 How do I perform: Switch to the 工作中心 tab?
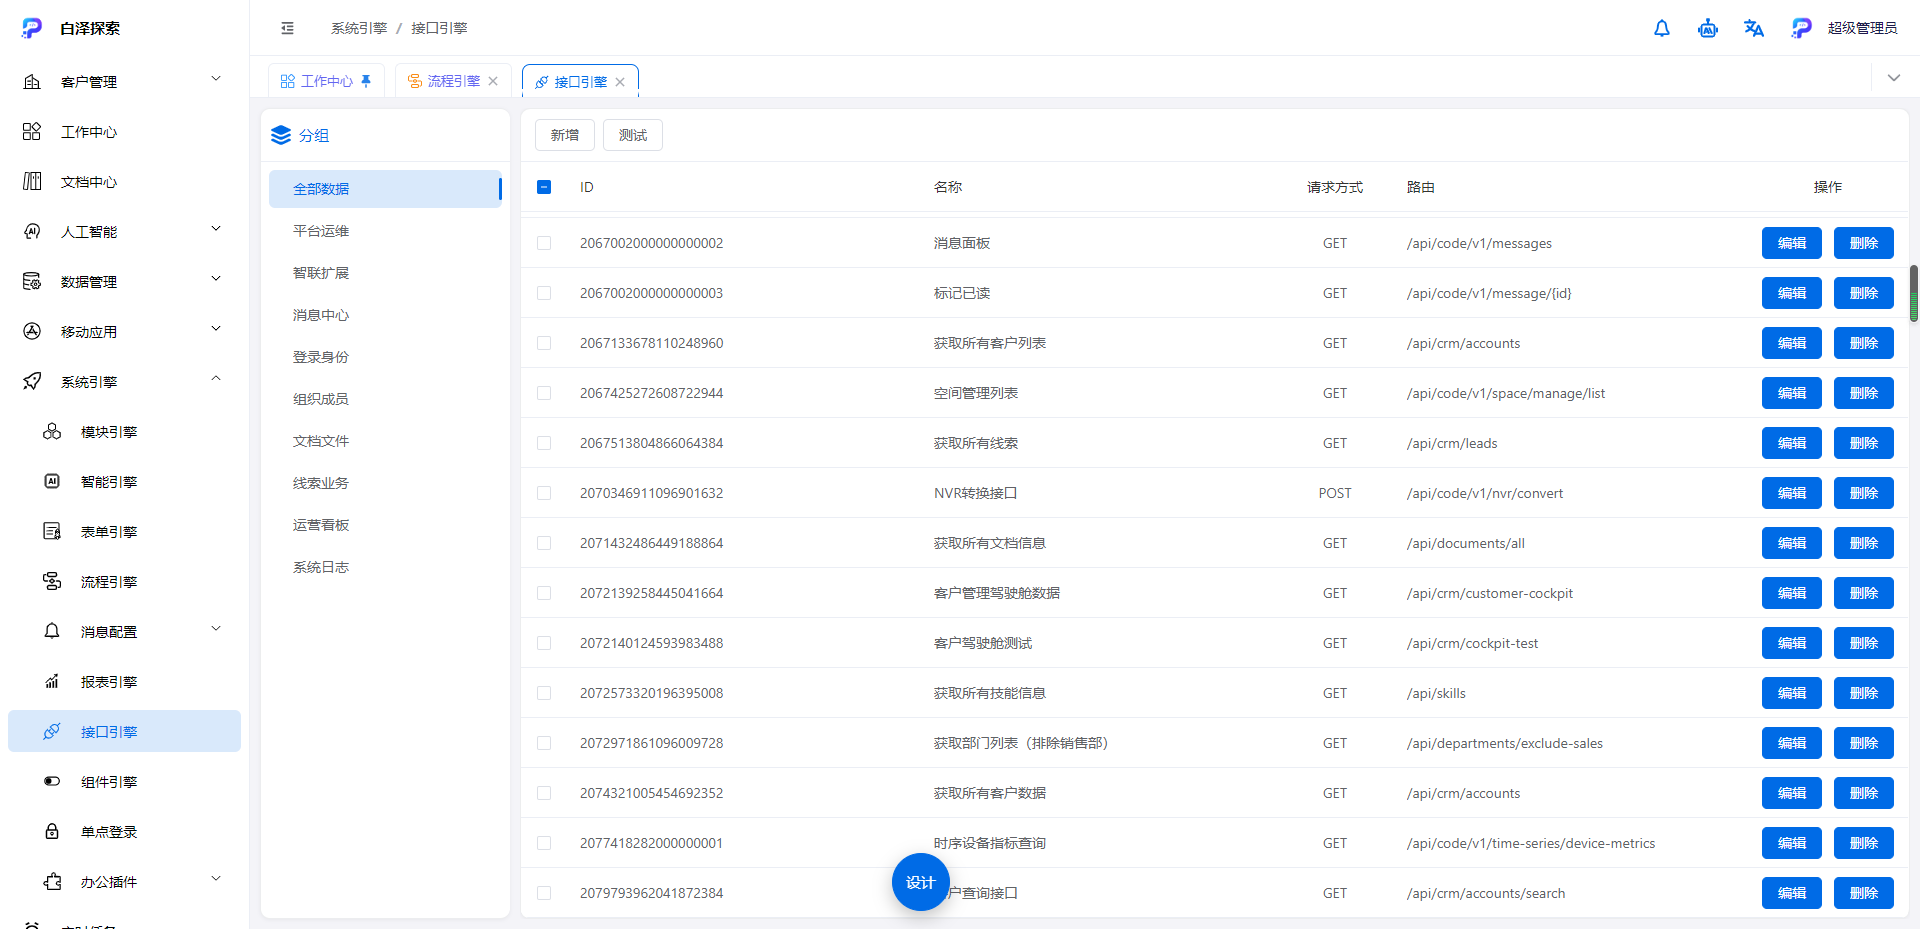326,81
